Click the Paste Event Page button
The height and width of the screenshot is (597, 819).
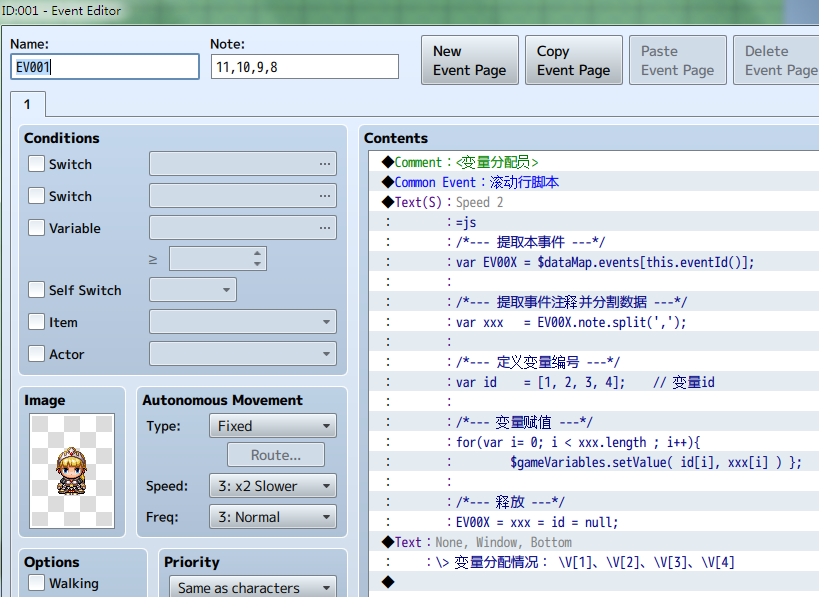(677, 60)
